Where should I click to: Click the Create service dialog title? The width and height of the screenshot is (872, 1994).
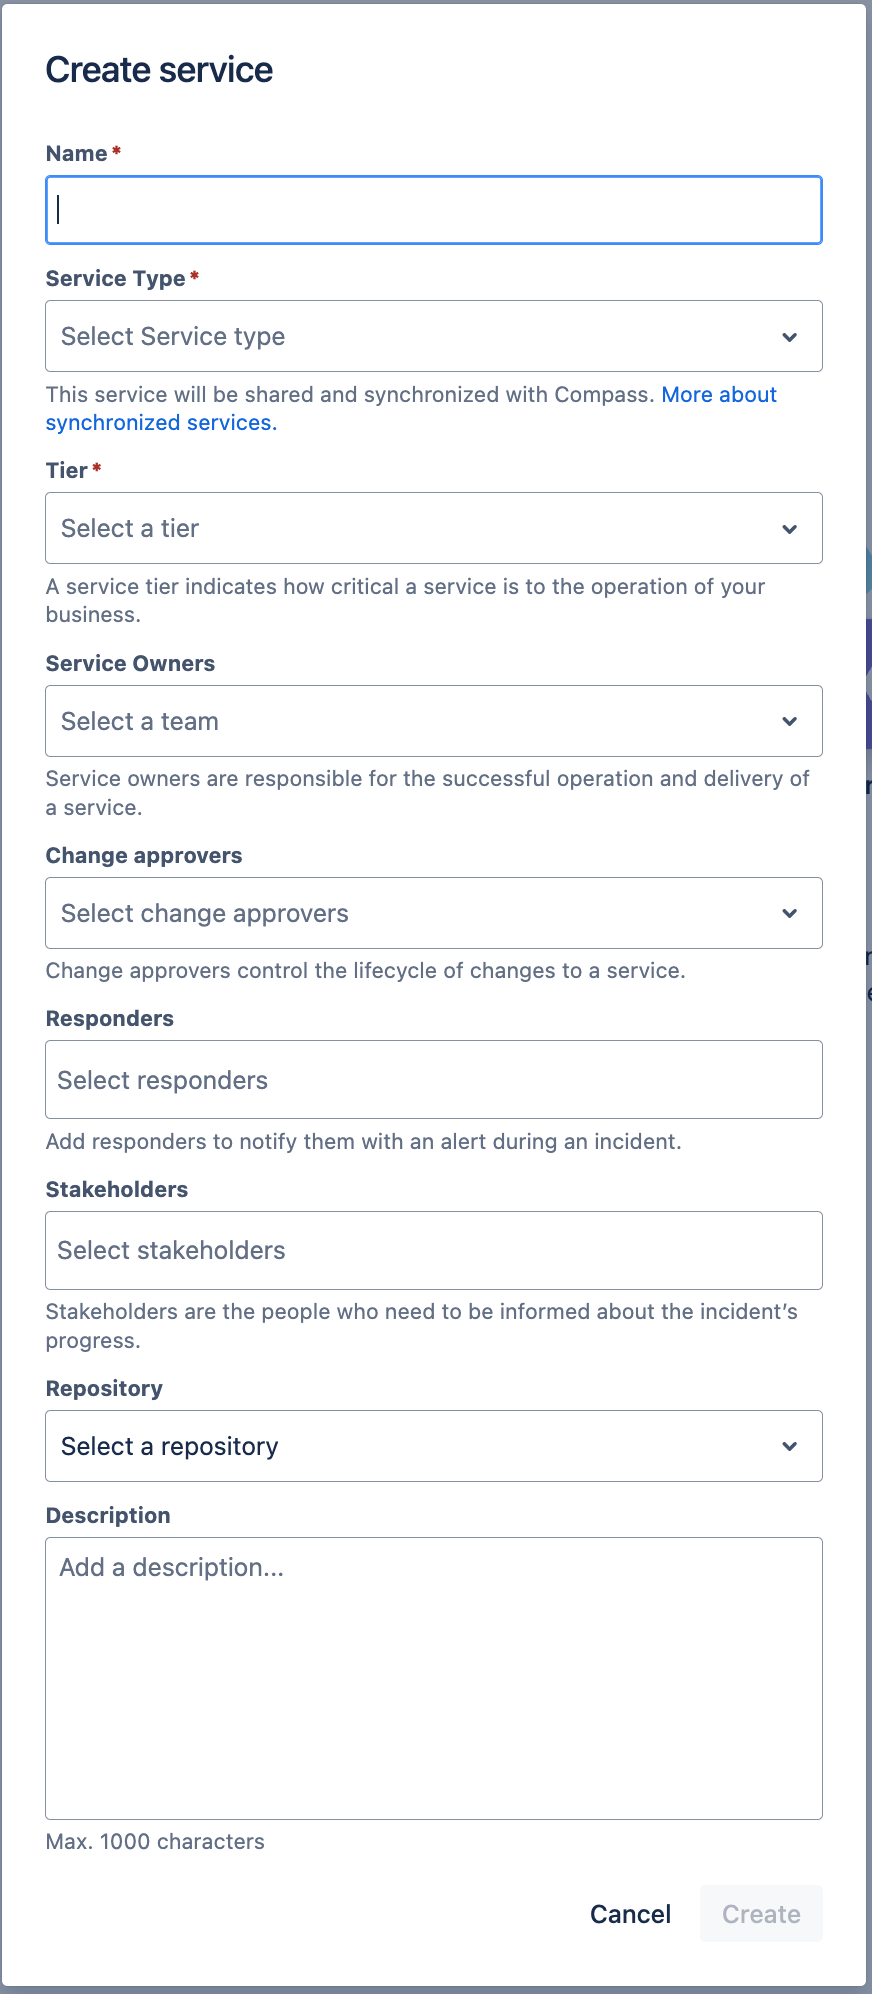point(158,69)
